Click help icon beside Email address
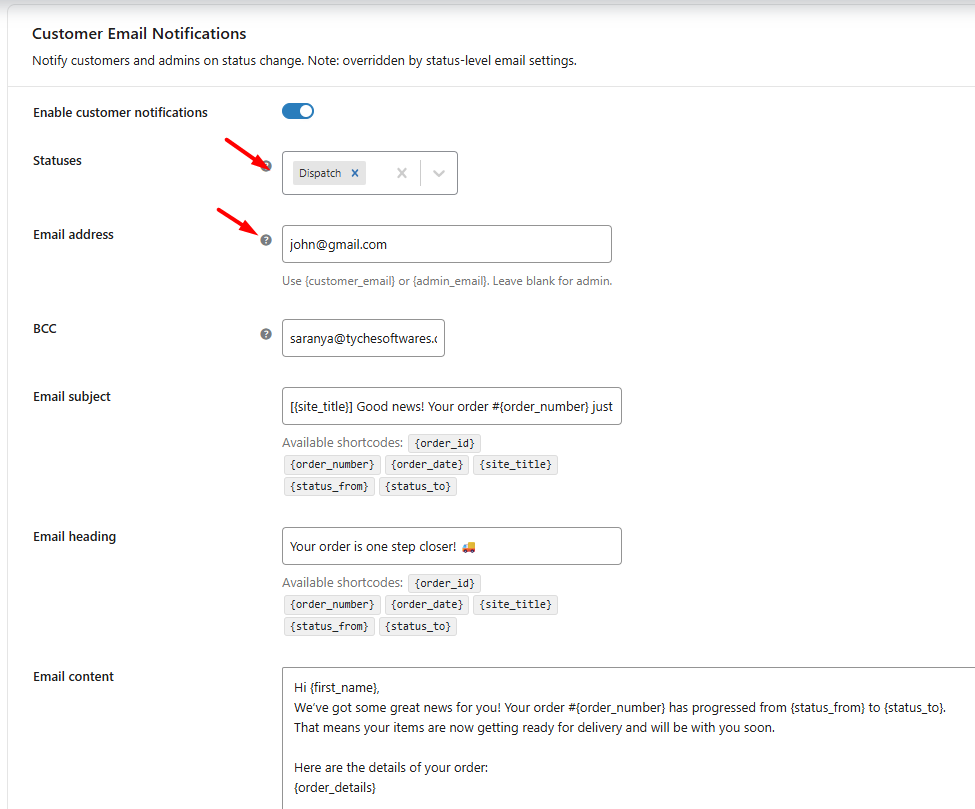 coord(266,240)
